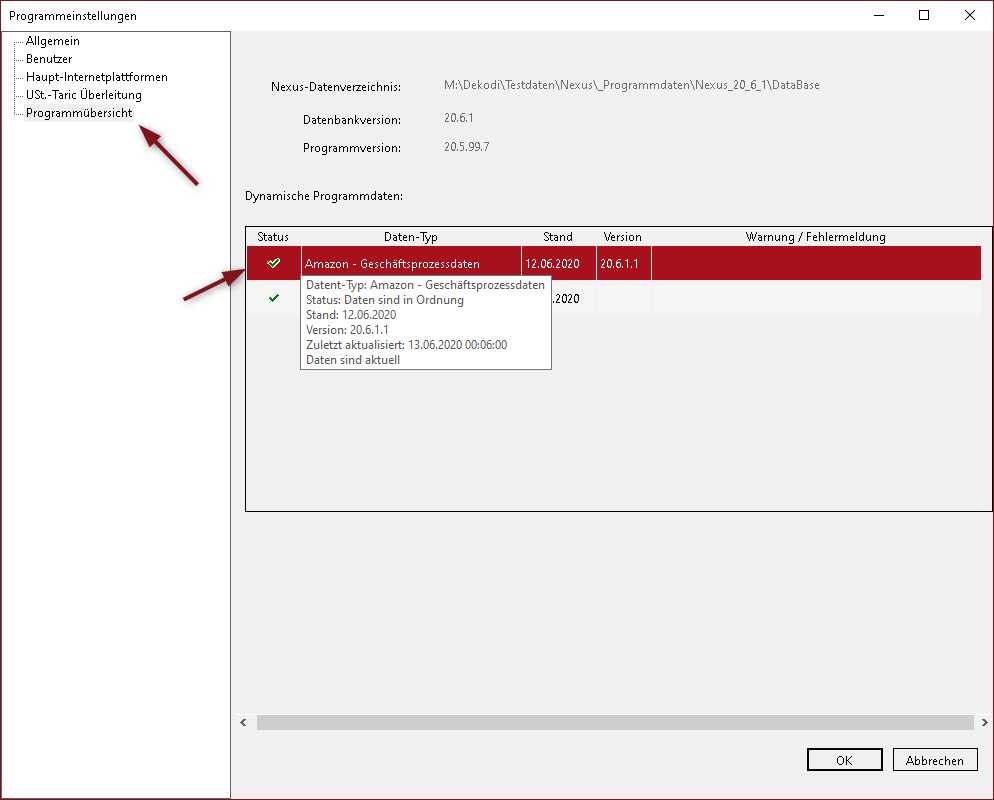Click the green checkmark icon on the second data row

273,298
